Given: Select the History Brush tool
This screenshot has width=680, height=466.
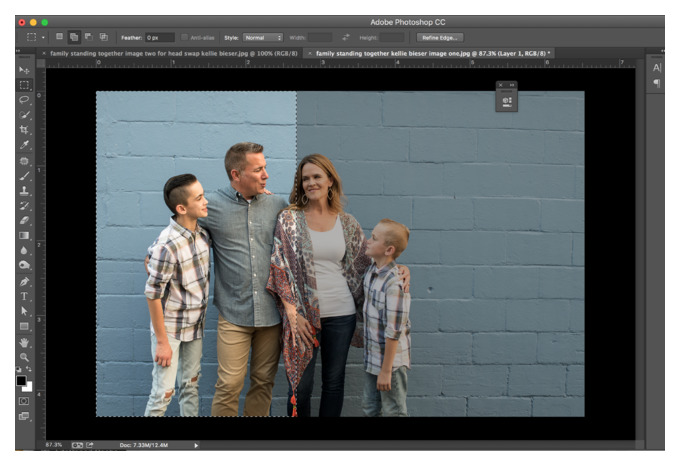Looking at the screenshot, I should (24, 205).
